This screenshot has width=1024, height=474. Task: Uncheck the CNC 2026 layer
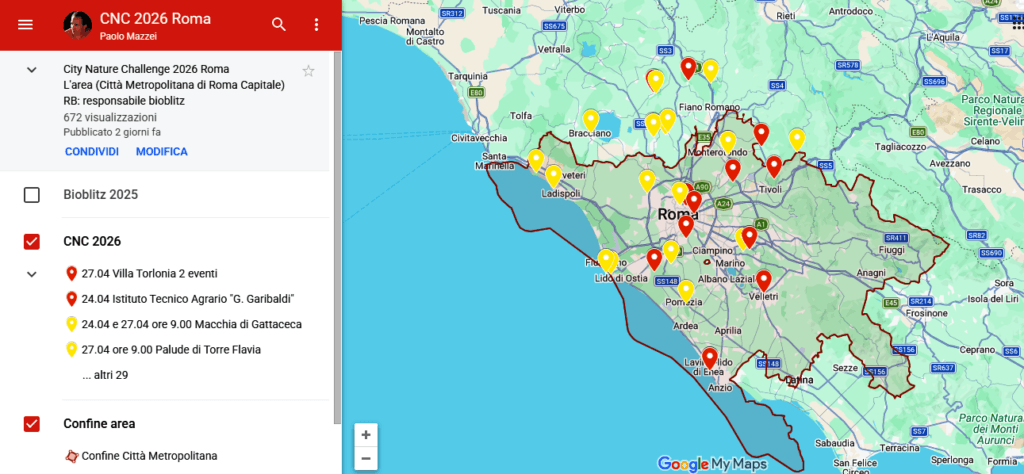click(x=32, y=241)
